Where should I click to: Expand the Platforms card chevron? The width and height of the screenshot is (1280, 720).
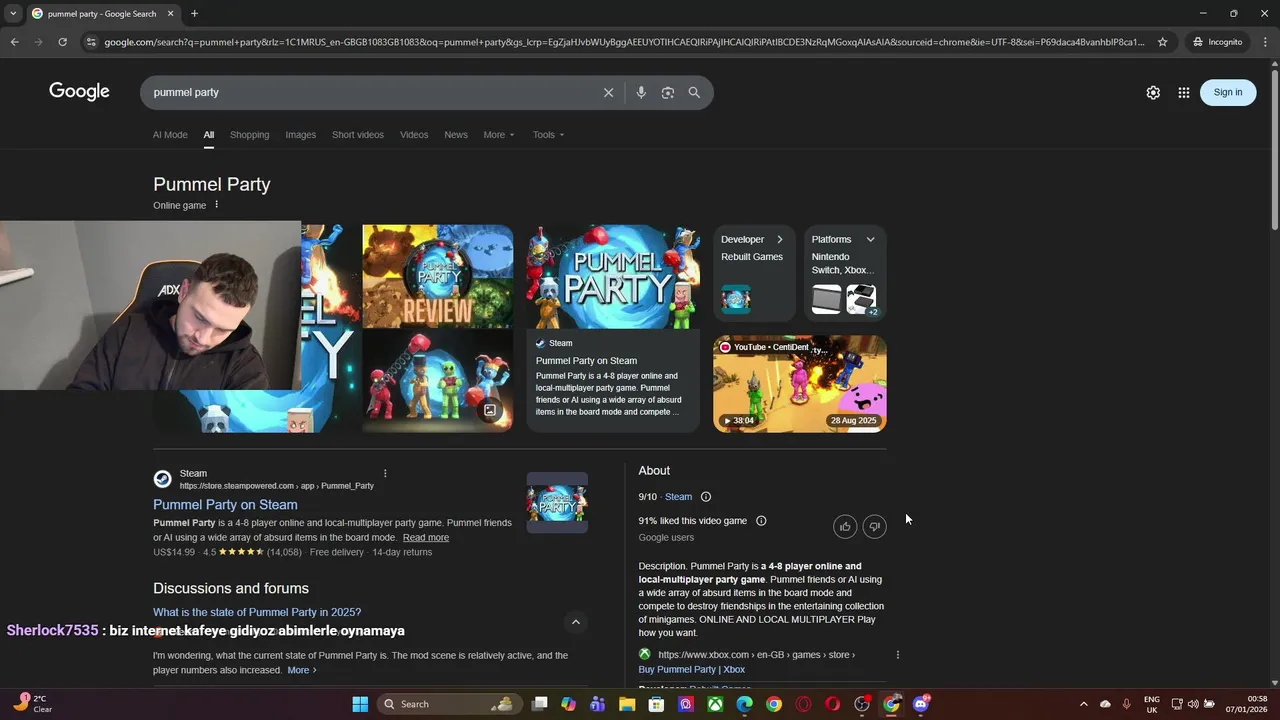(x=870, y=240)
